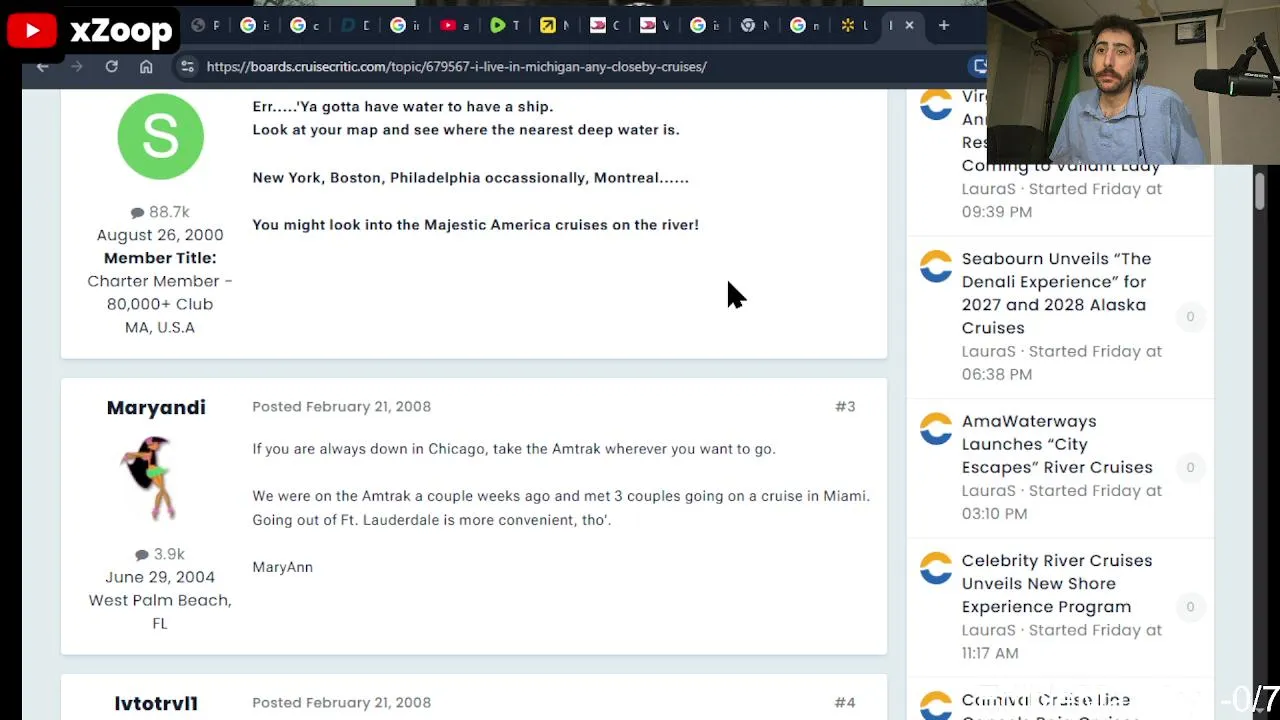Open the browser home page button
The image size is (1280, 720).
(x=146, y=66)
